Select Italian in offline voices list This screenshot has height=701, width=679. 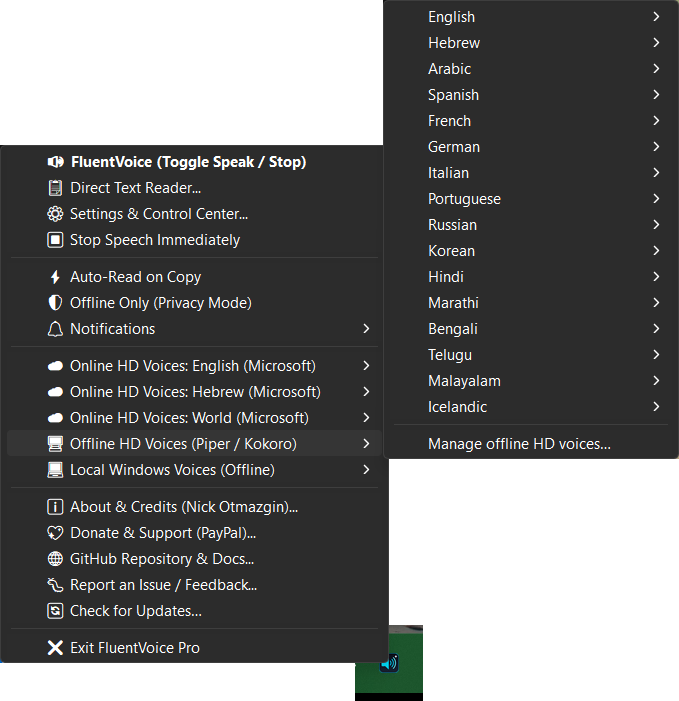(x=531, y=173)
